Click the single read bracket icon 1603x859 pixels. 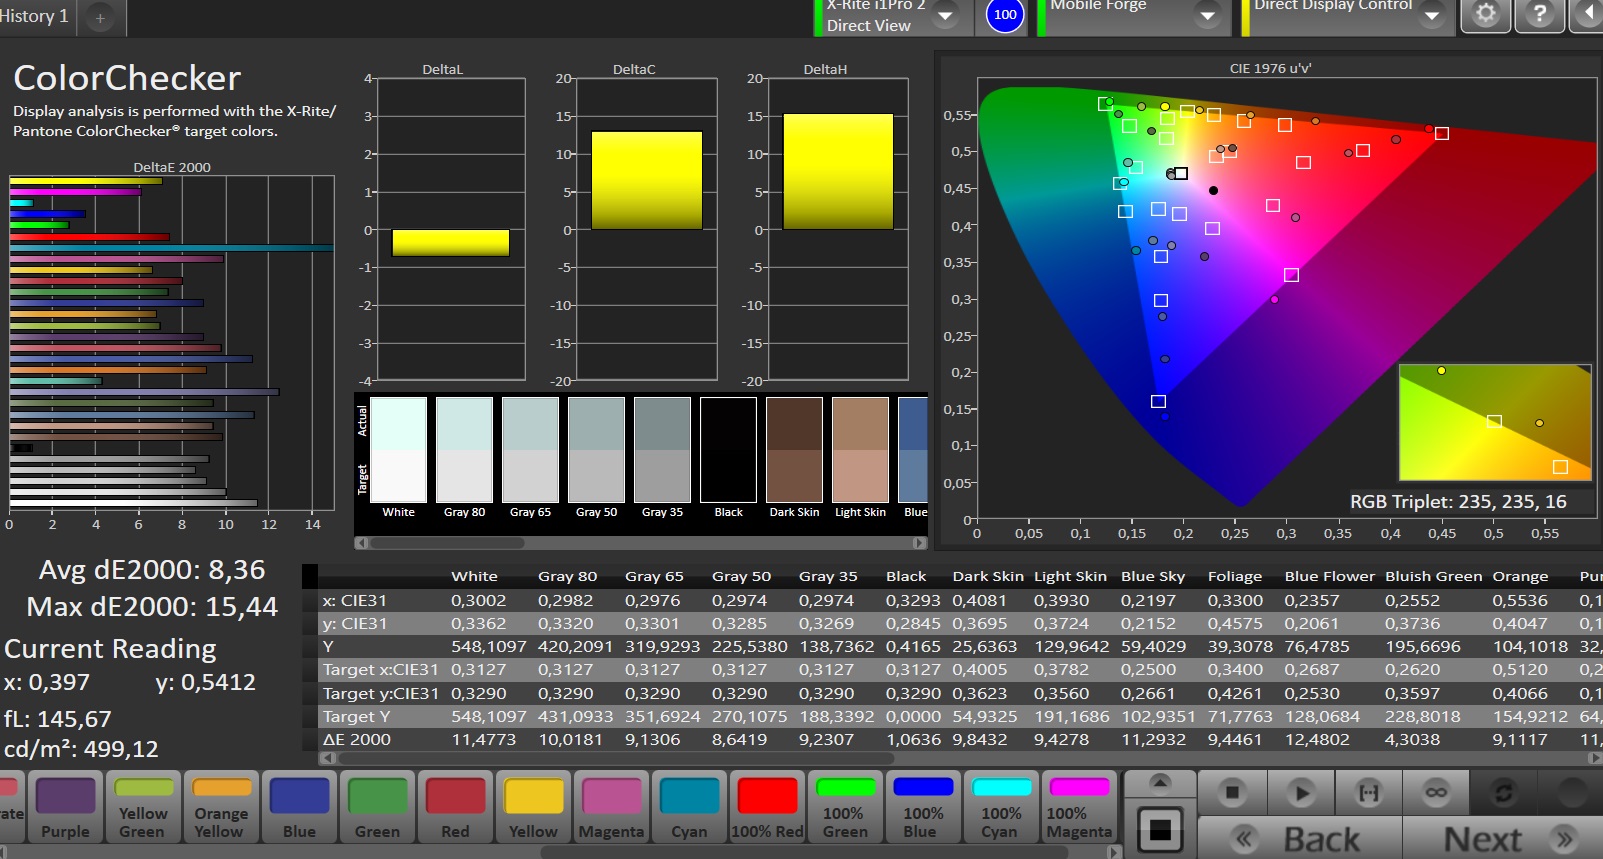click(x=1368, y=793)
